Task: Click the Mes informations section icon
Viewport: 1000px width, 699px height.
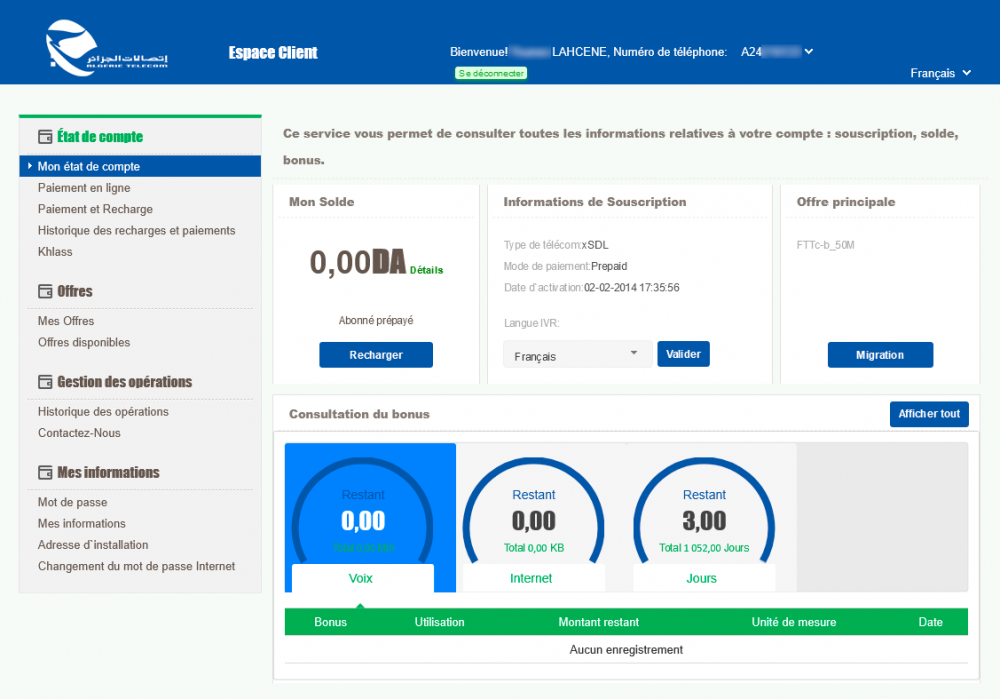Action: coord(45,473)
